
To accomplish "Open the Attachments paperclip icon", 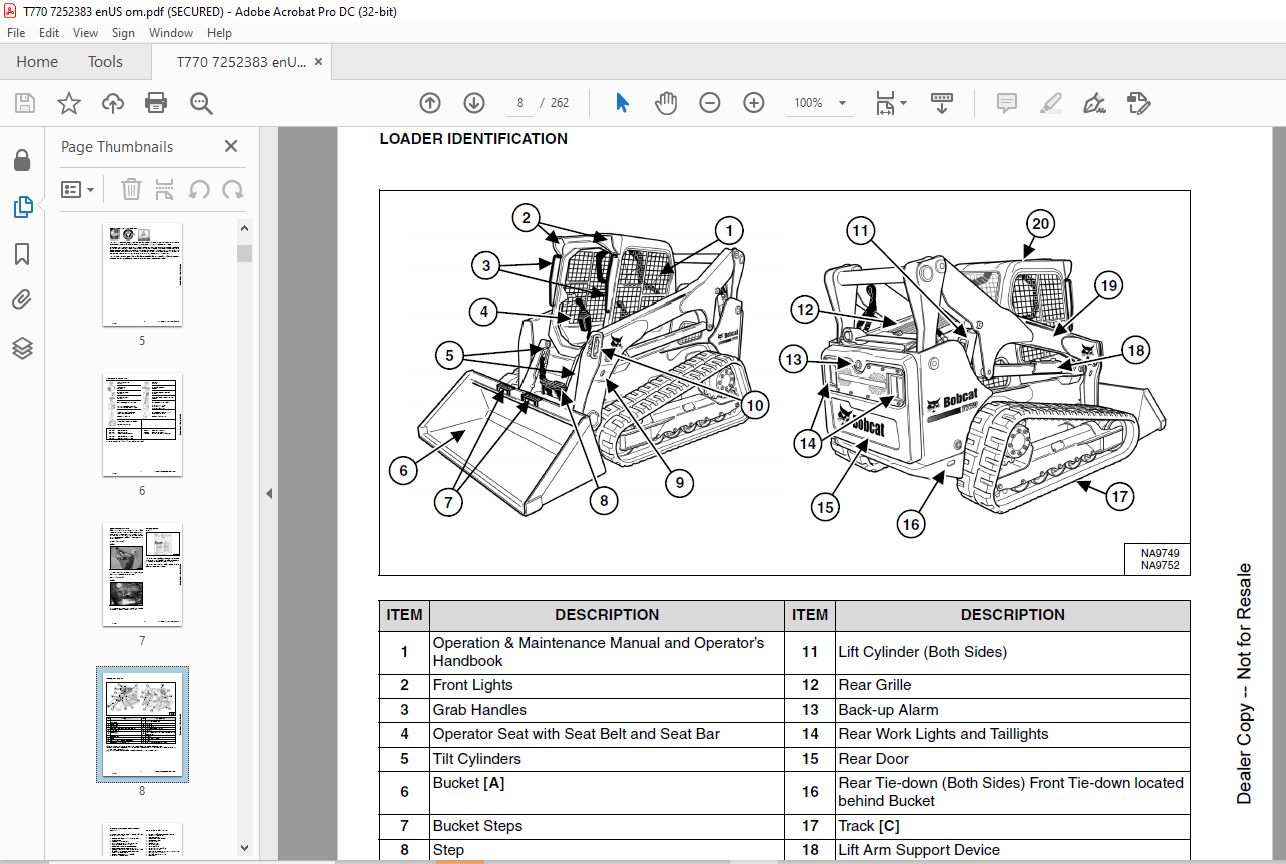I will [x=22, y=301].
